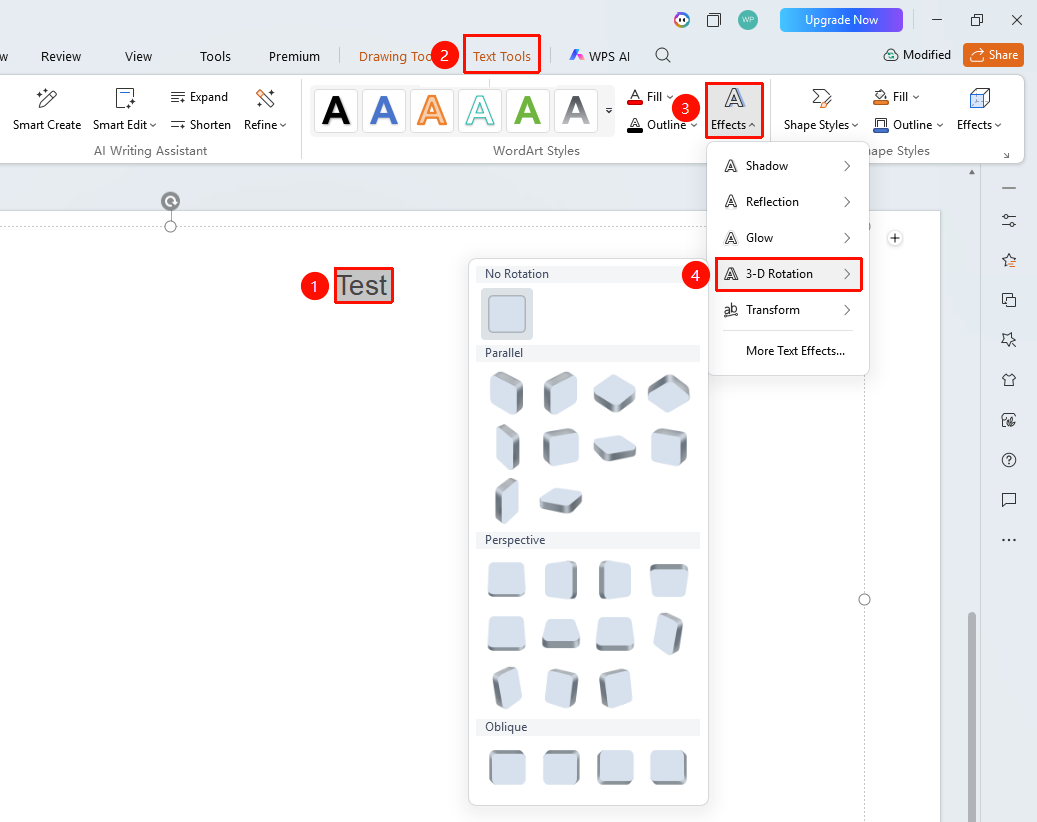Viewport: 1037px width, 822px height.
Task: Click the Shorten text tool
Action: coord(200,124)
